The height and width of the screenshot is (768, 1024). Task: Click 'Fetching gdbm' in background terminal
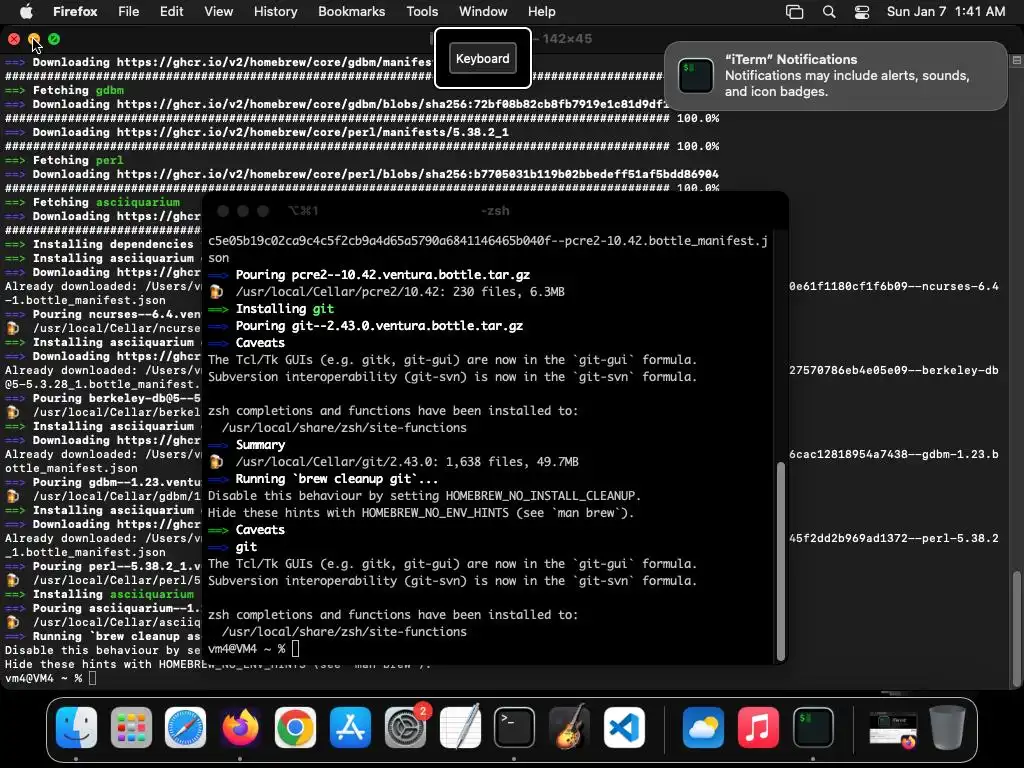[78, 90]
